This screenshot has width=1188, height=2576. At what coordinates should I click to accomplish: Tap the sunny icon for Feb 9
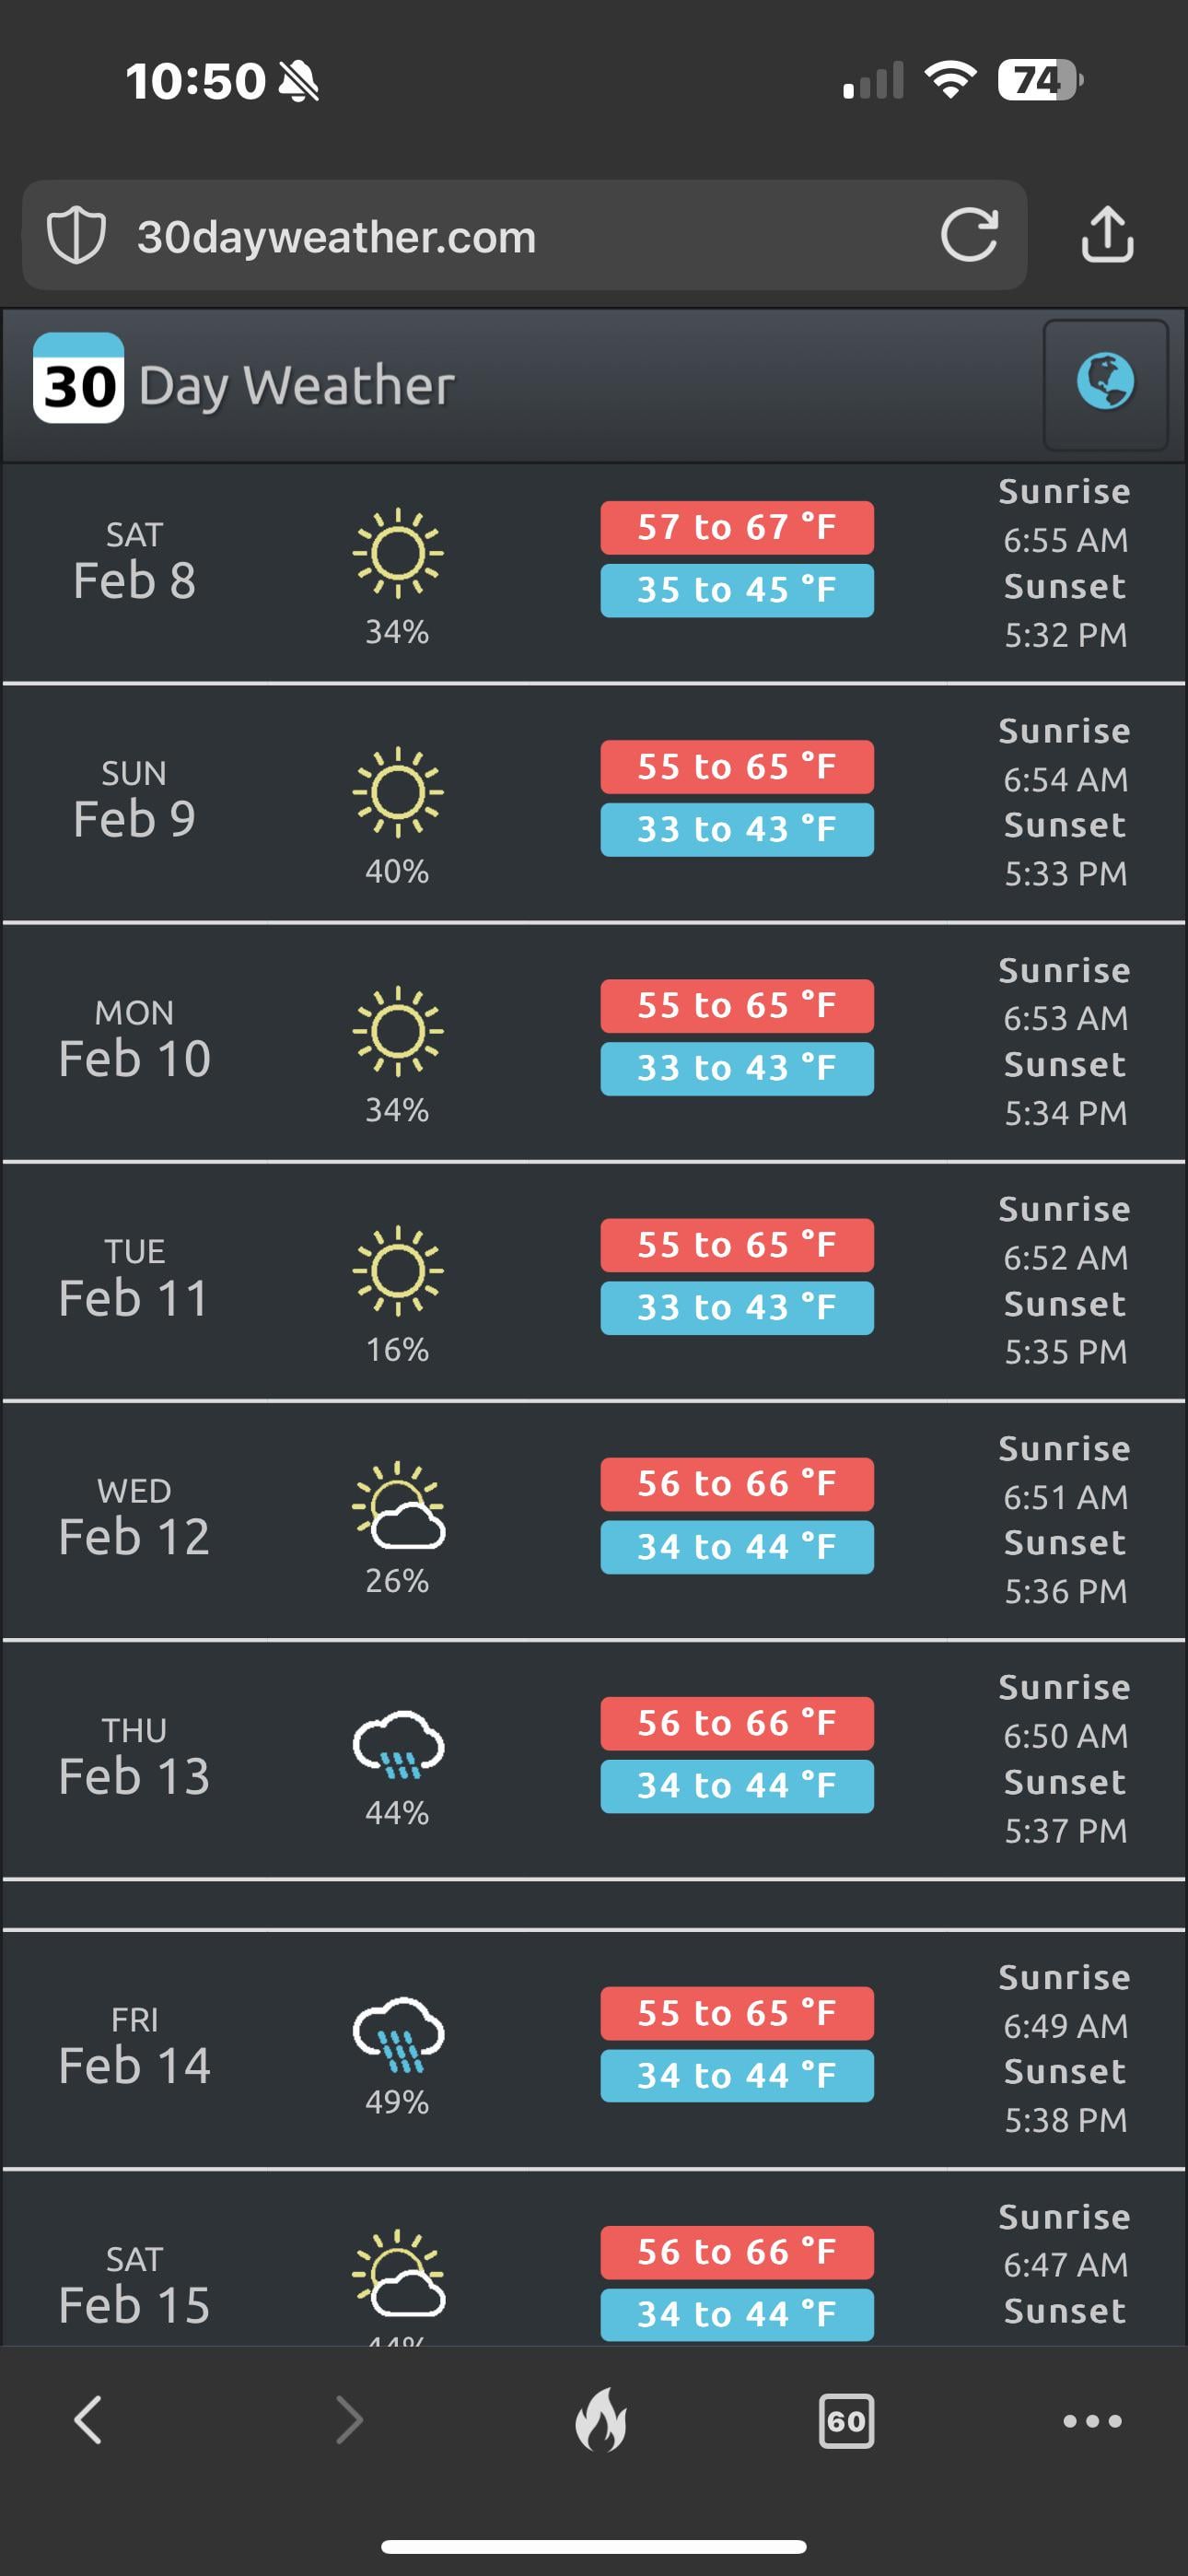[x=397, y=792]
